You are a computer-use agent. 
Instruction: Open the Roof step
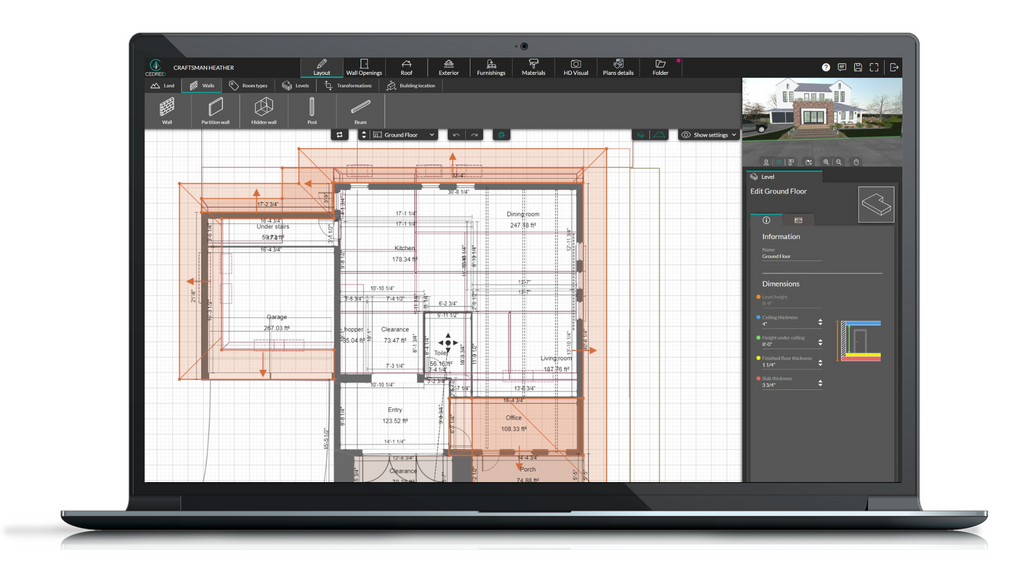pyautogui.click(x=406, y=67)
